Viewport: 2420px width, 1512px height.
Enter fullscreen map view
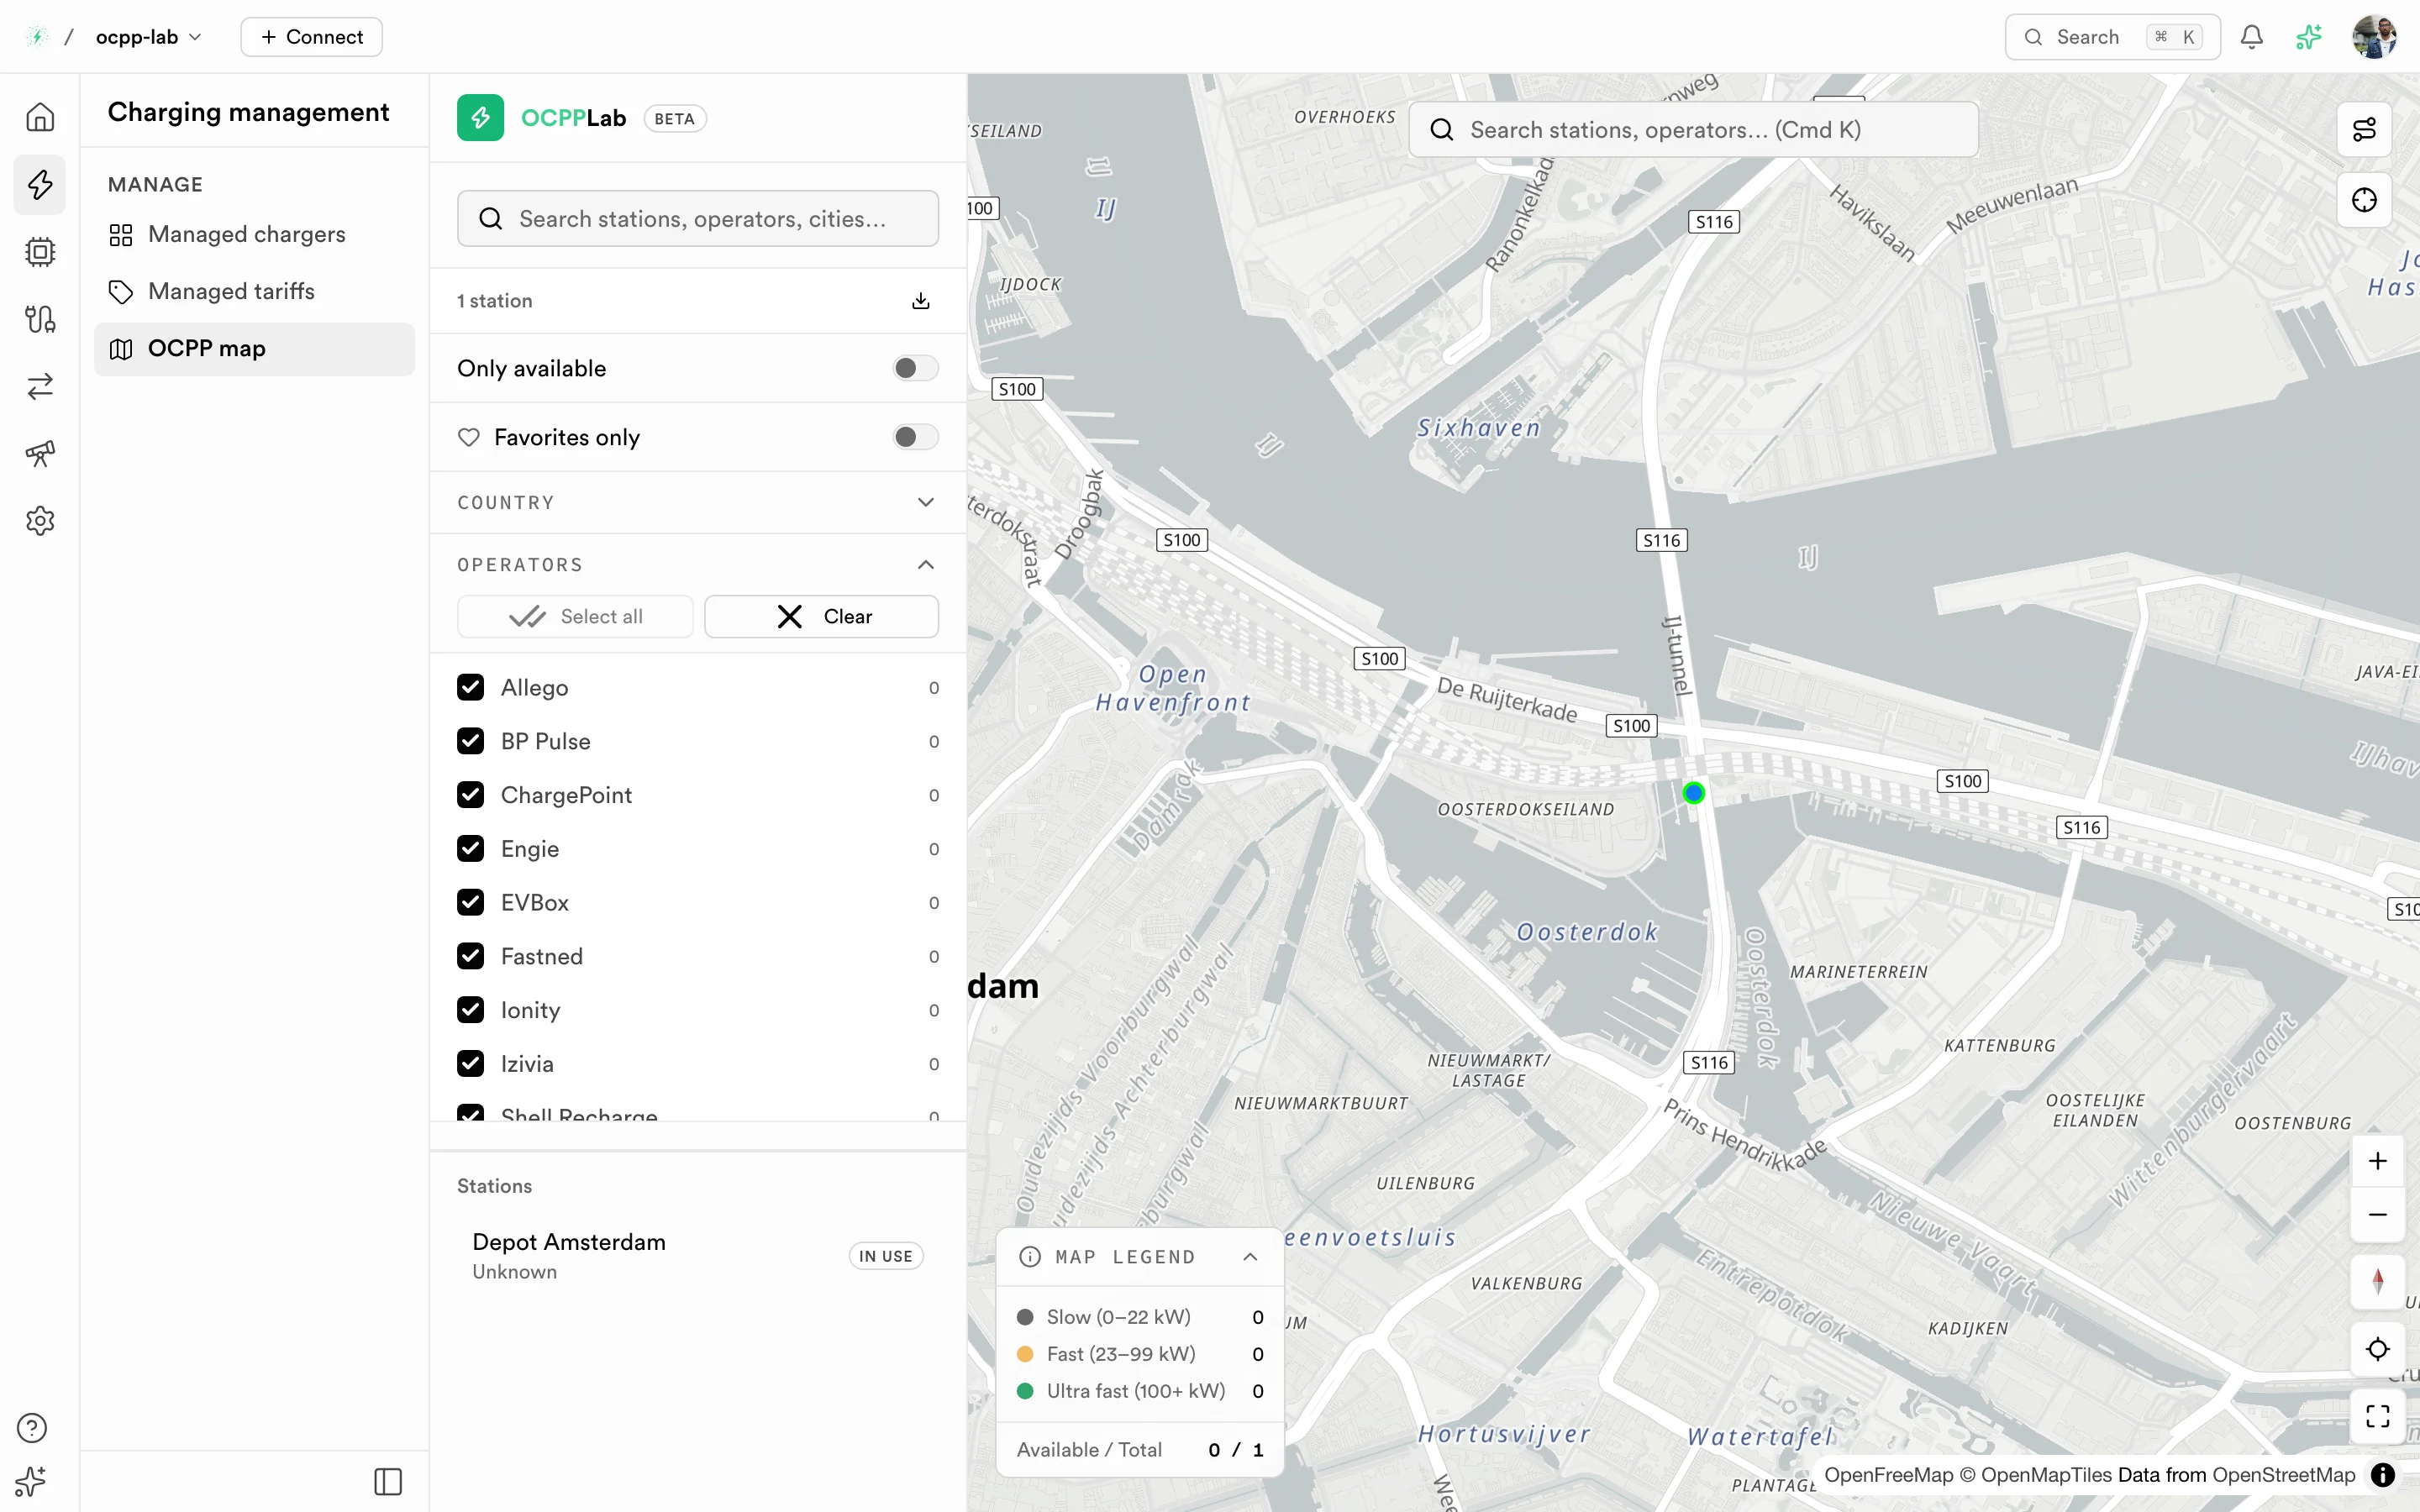pos(2377,1415)
